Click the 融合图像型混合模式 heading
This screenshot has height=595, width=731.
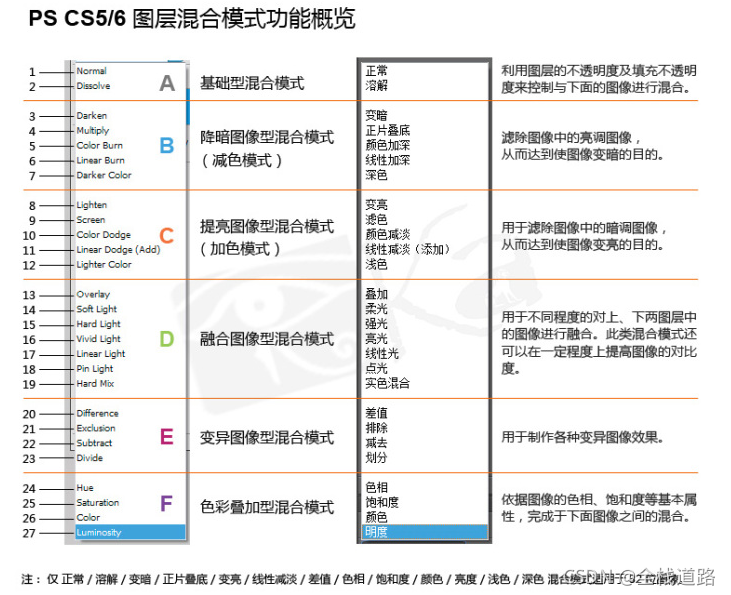(x=267, y=339)
